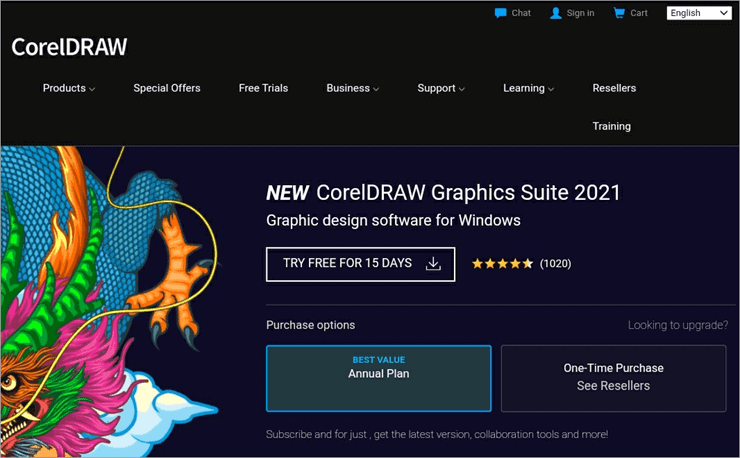The image size is (740, 458).
Task: Expand the Business menu chevron
Action: tap(376, 89)
